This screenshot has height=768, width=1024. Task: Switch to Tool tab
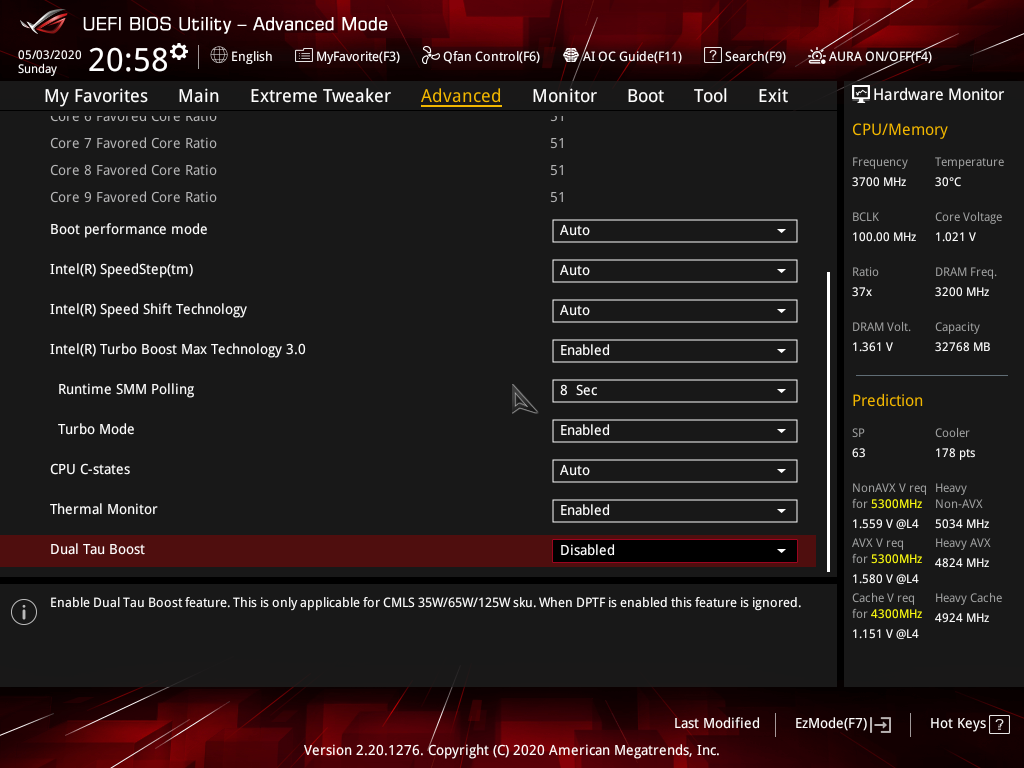(x=711, y=96)
